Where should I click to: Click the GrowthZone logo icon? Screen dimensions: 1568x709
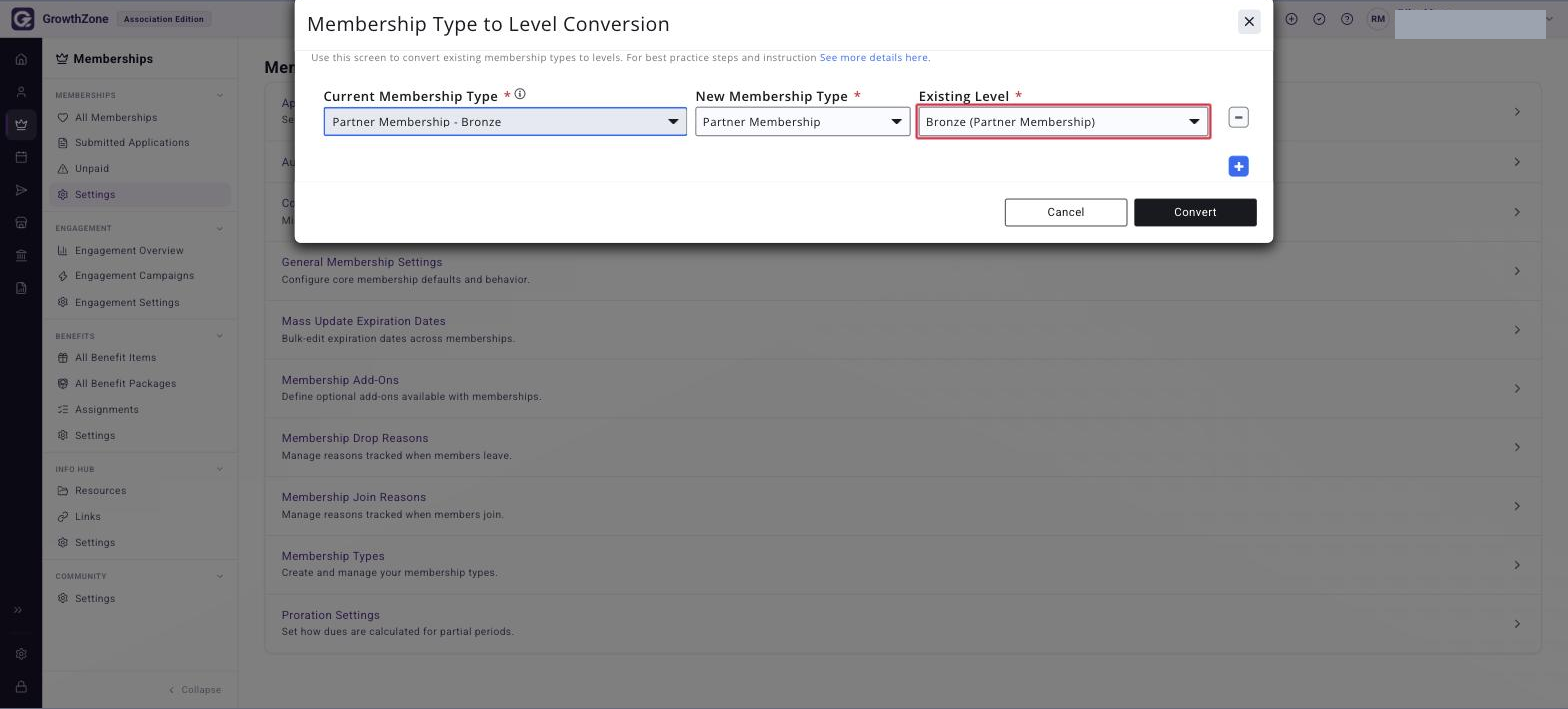[x=22, y=19]
